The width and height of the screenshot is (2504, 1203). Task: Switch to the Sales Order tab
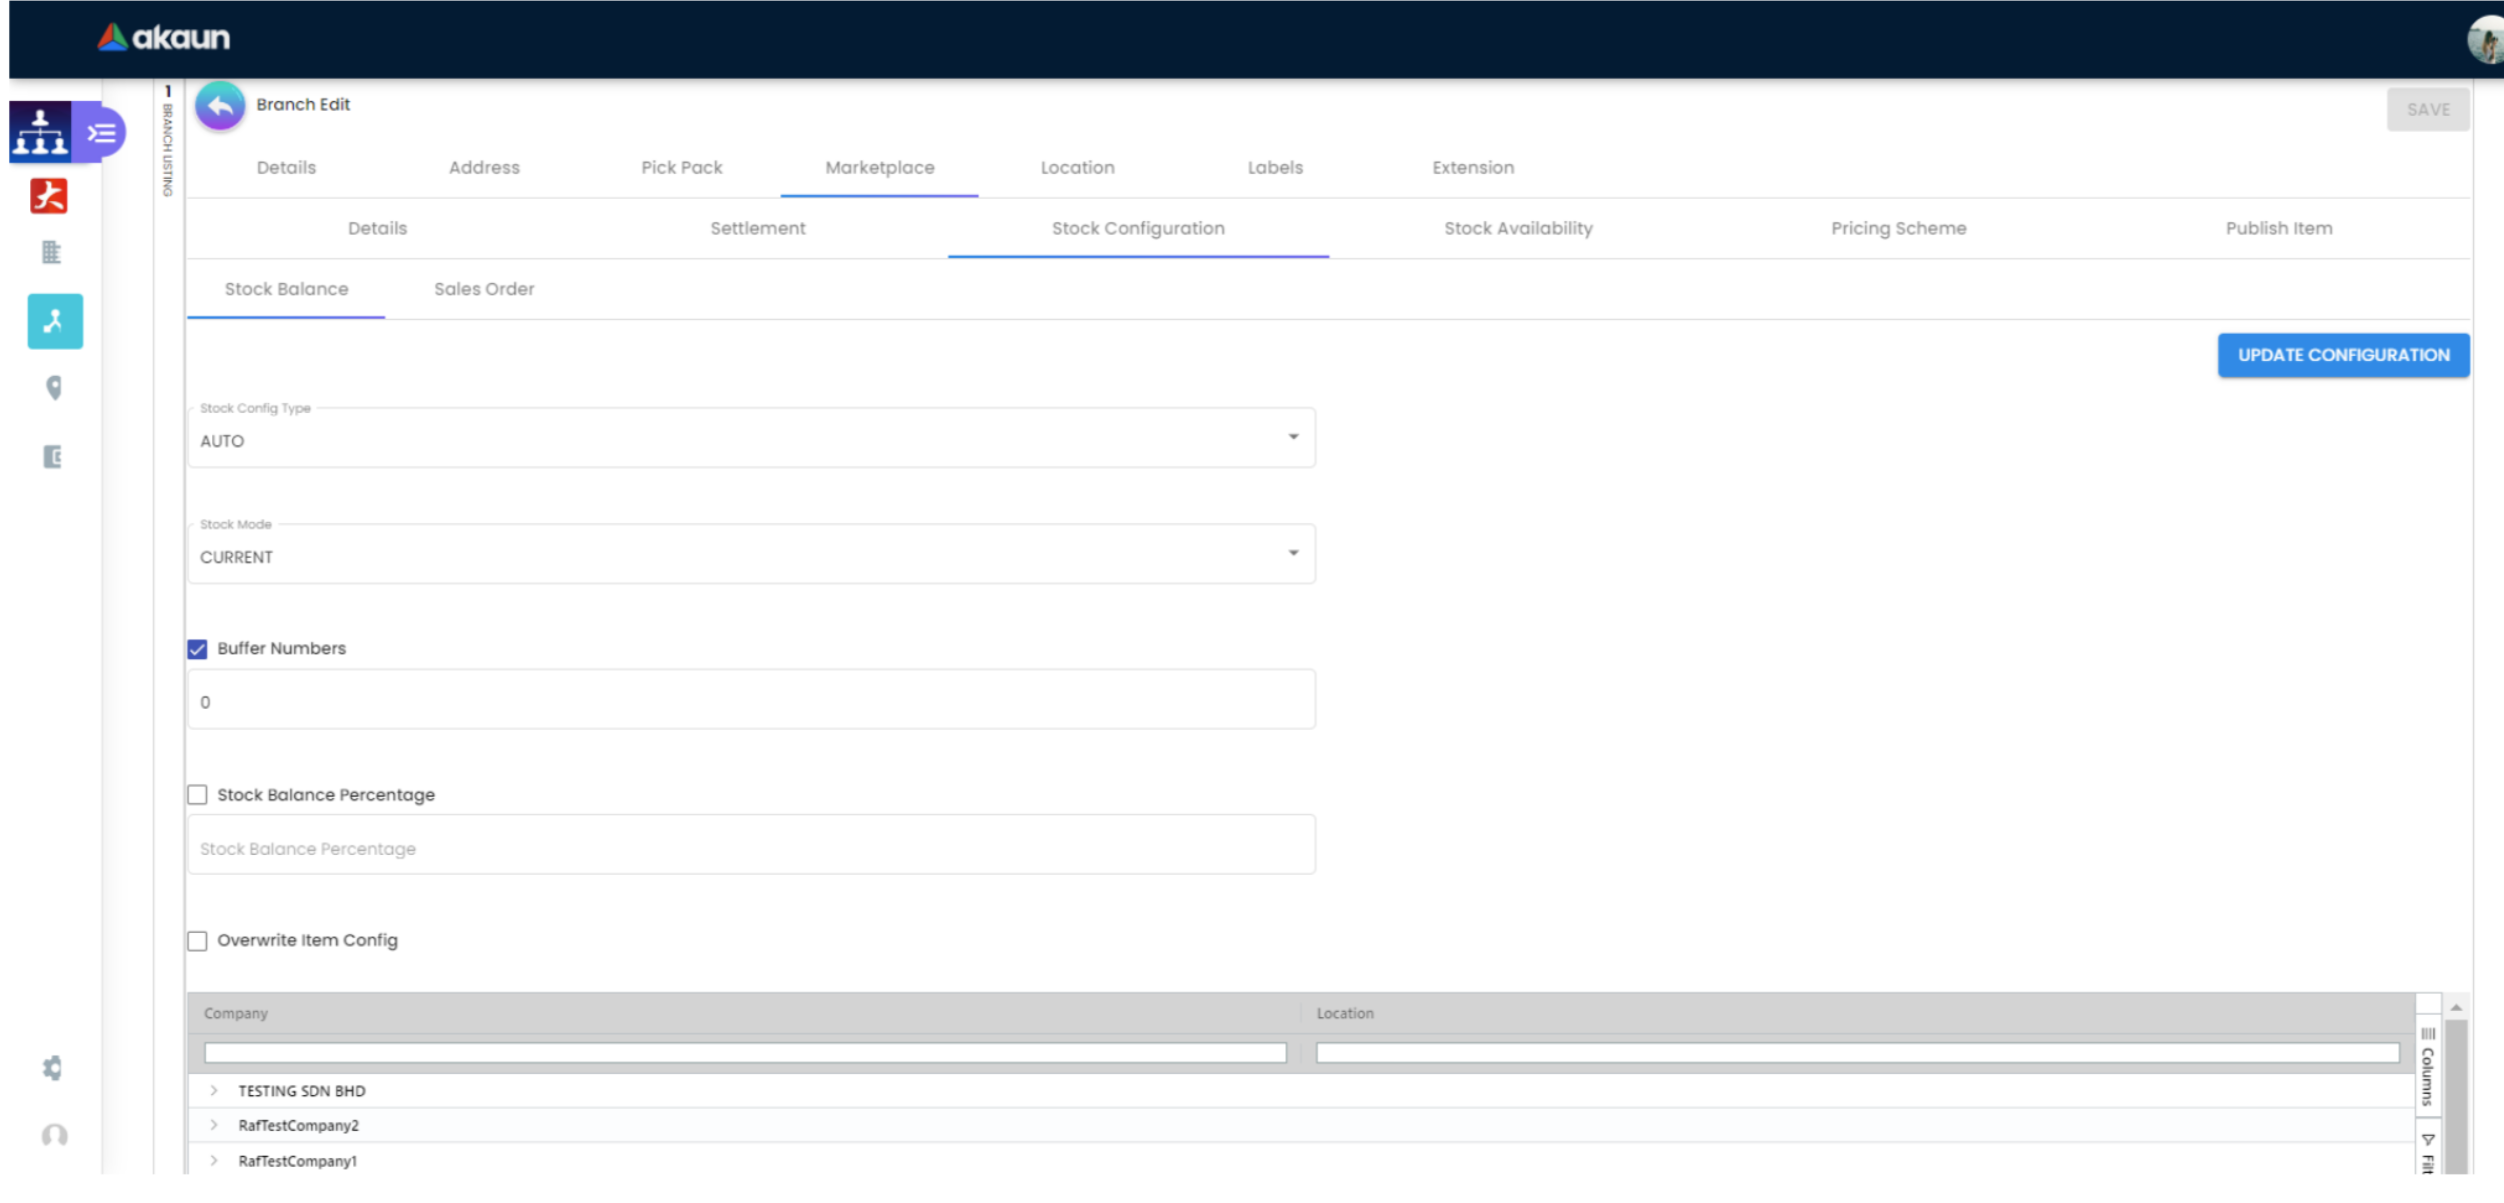point(484,289)
